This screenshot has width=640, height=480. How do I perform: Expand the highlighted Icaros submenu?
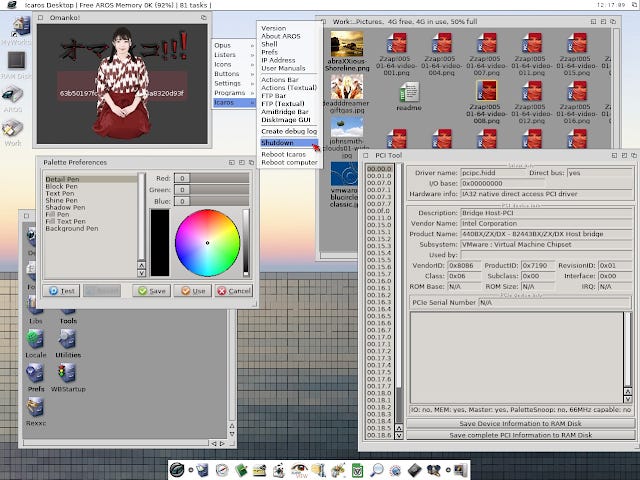234,102
